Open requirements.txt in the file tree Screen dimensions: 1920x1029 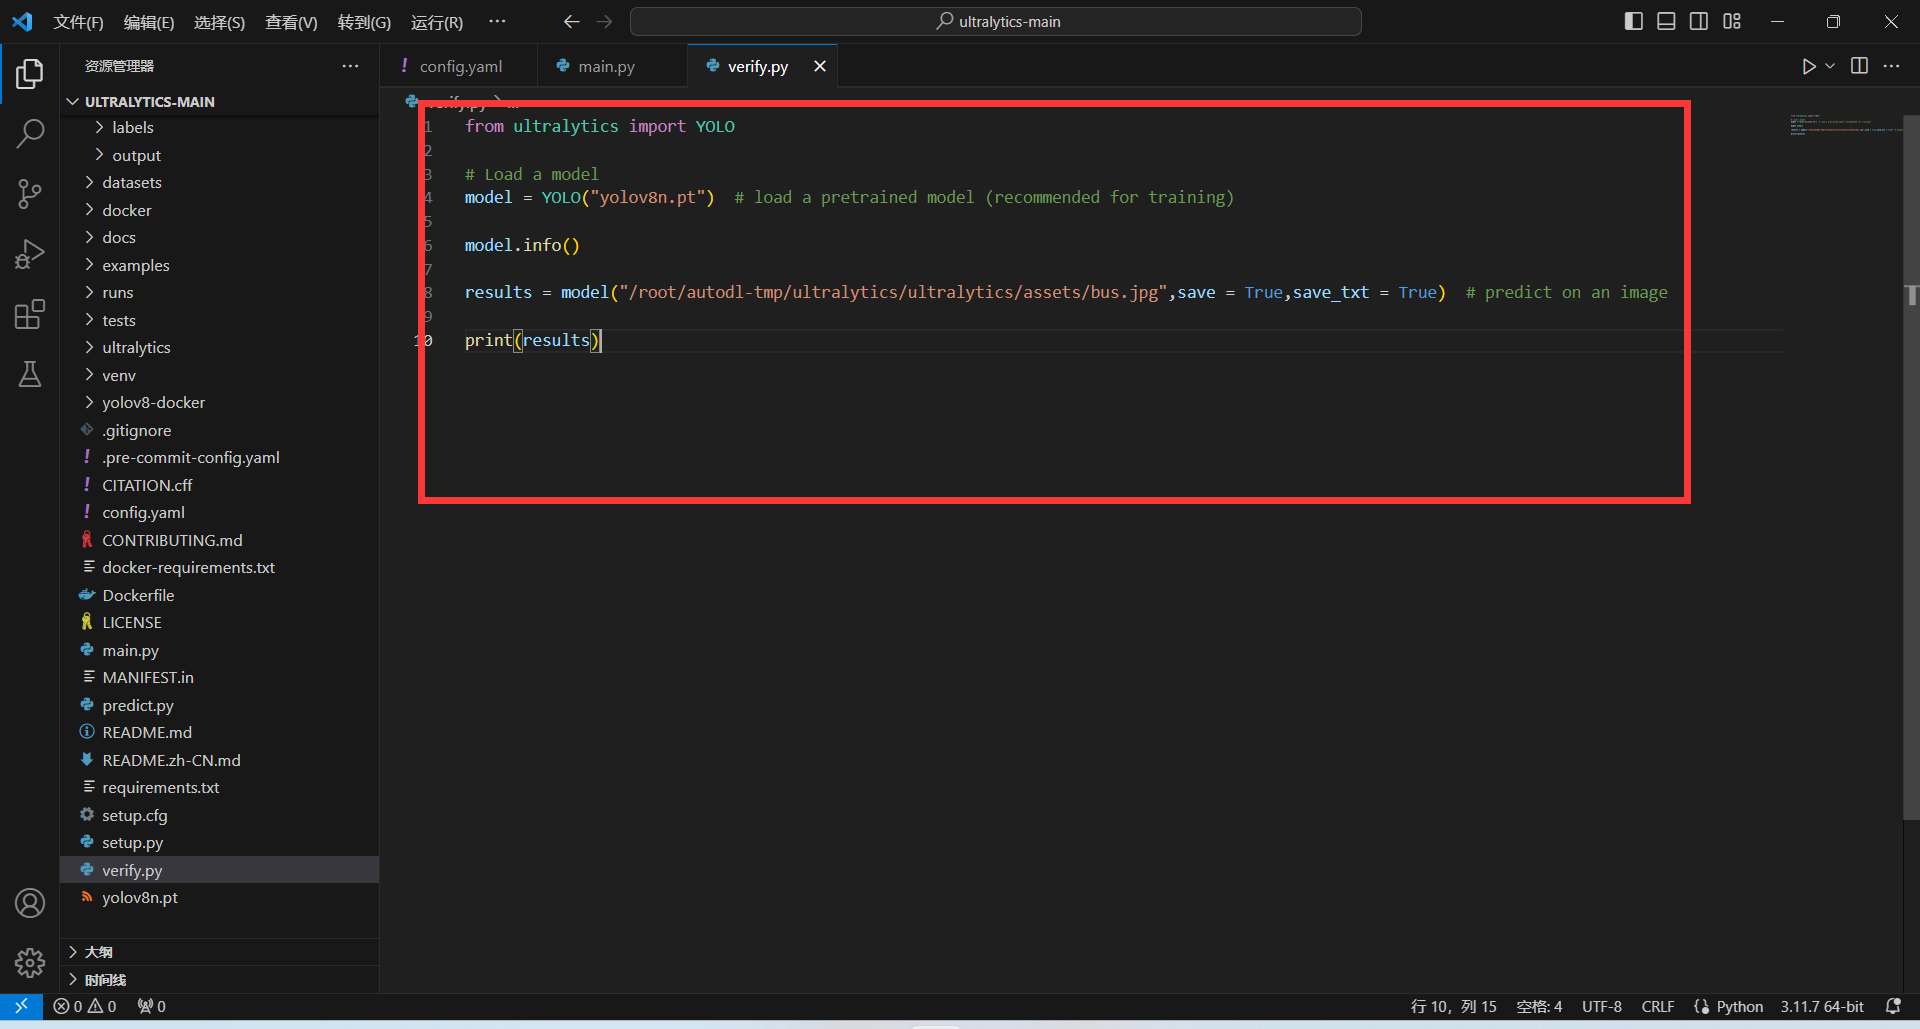coord(220,788)
